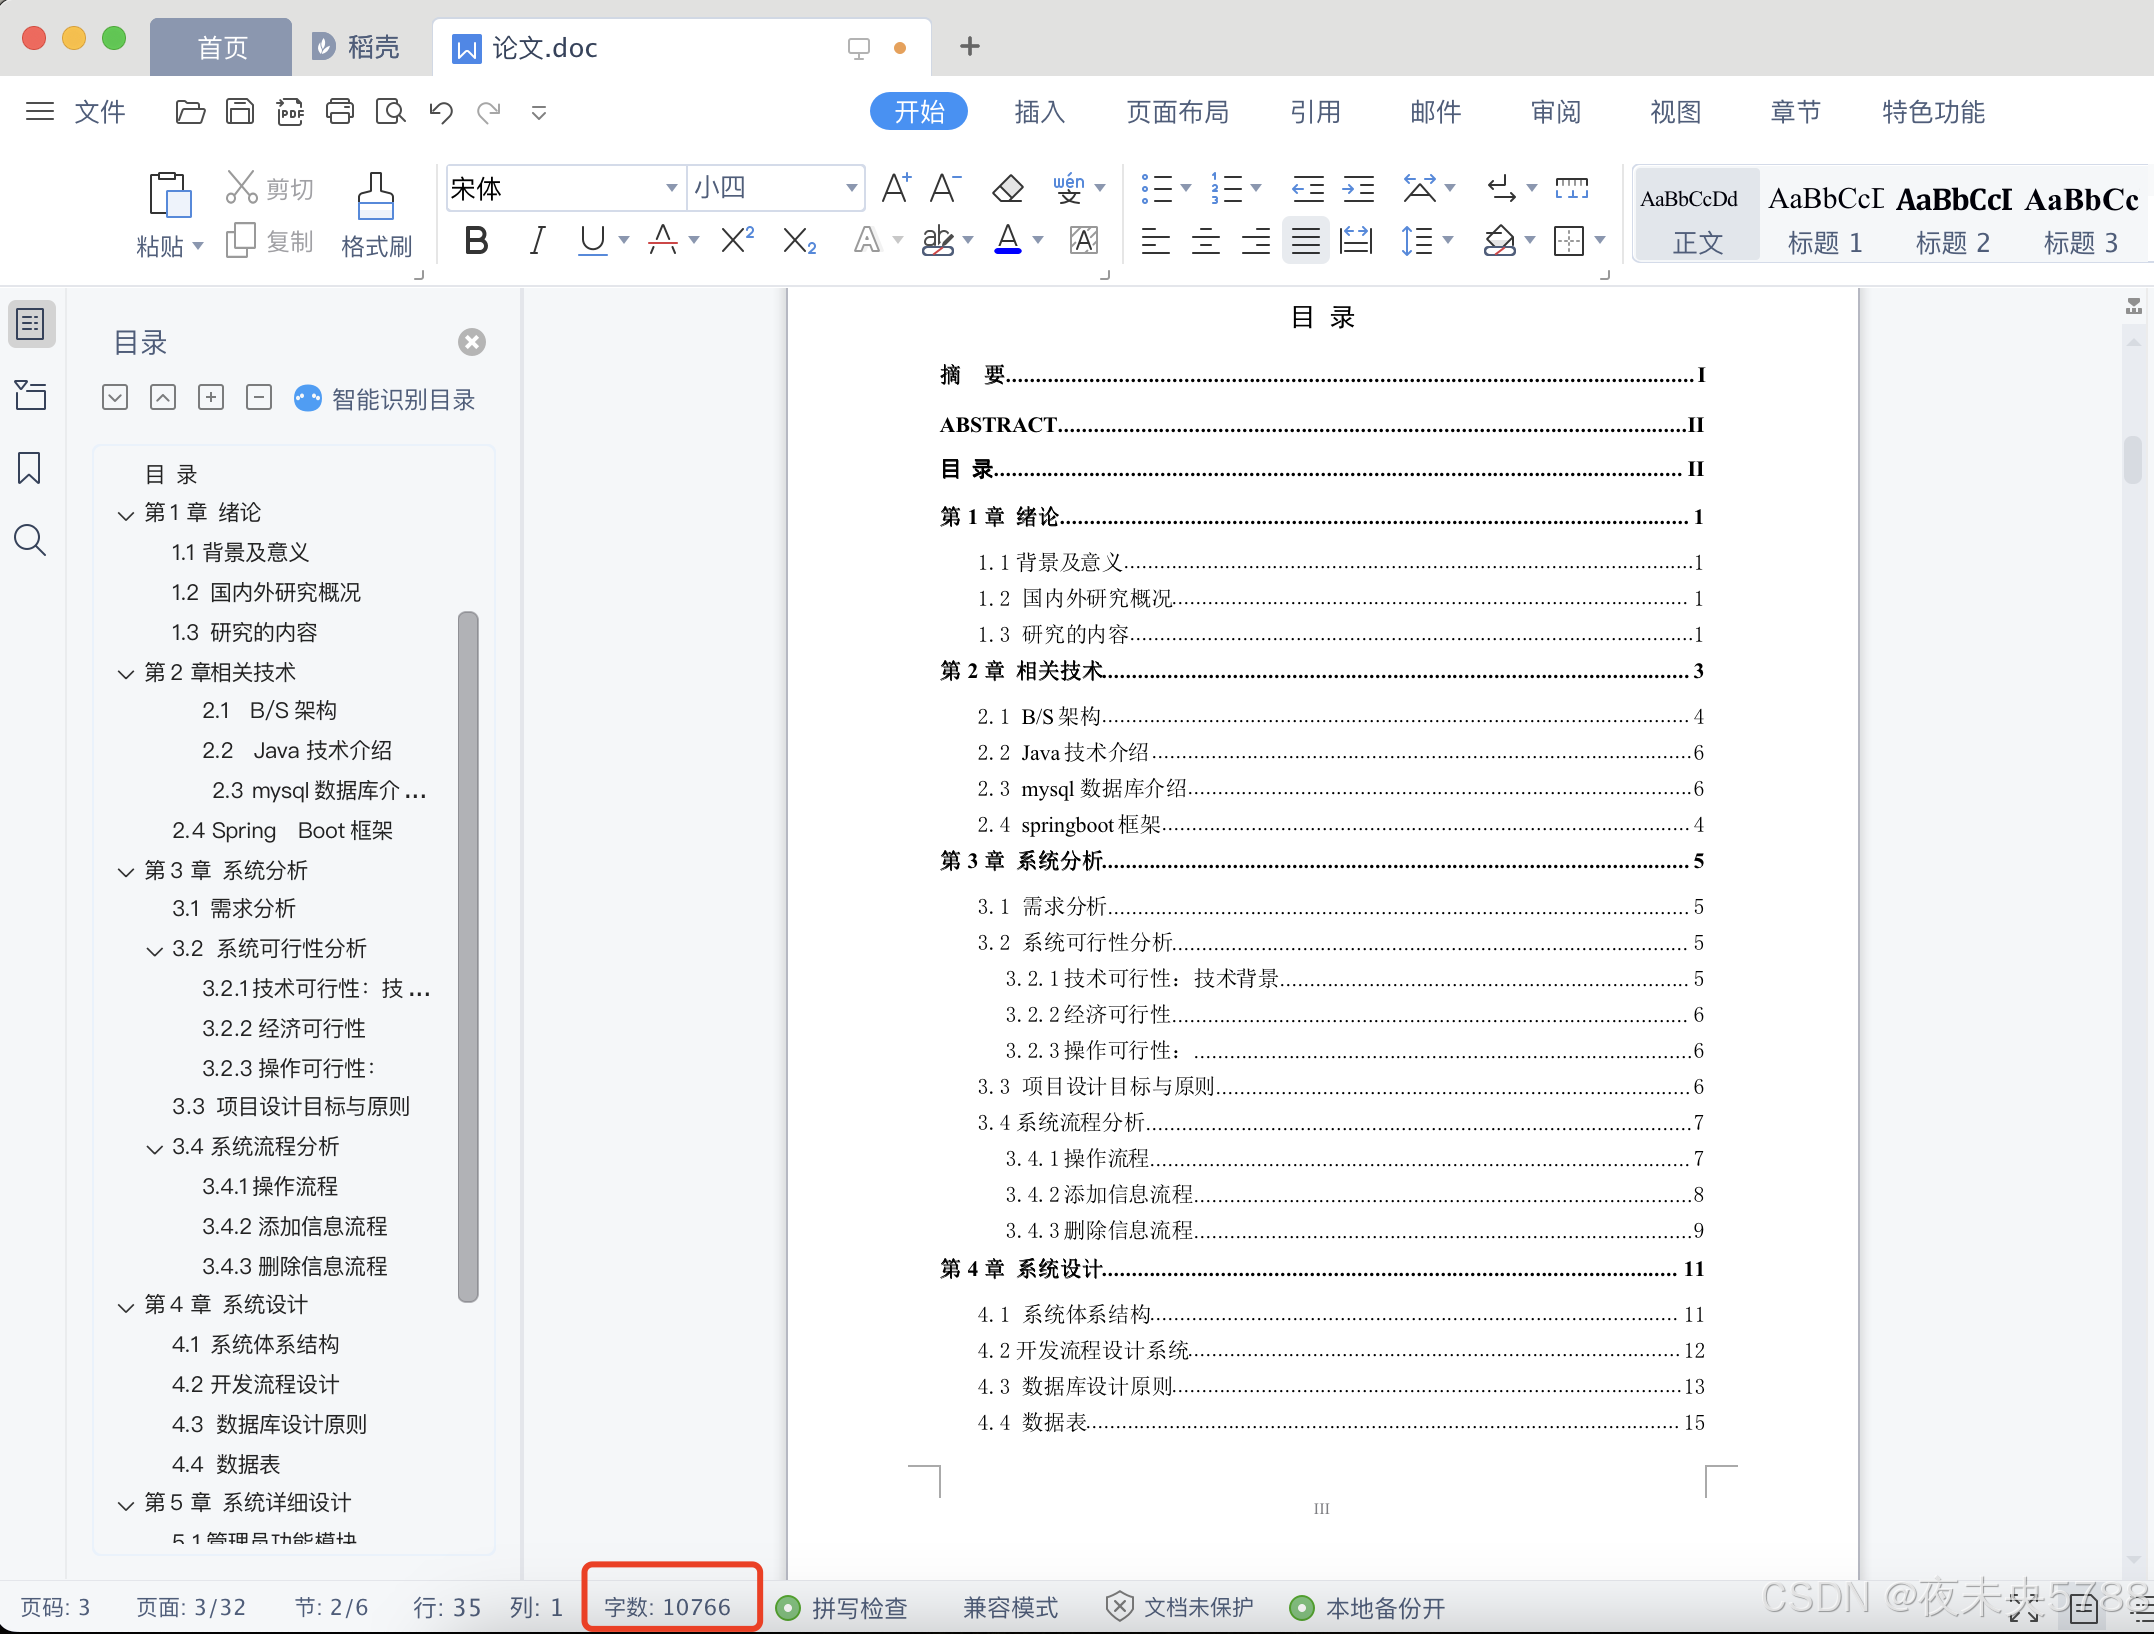This screenshot has width=2154, height=1634.
Task: Close the 目录 navigation pane
Action: 472,343
